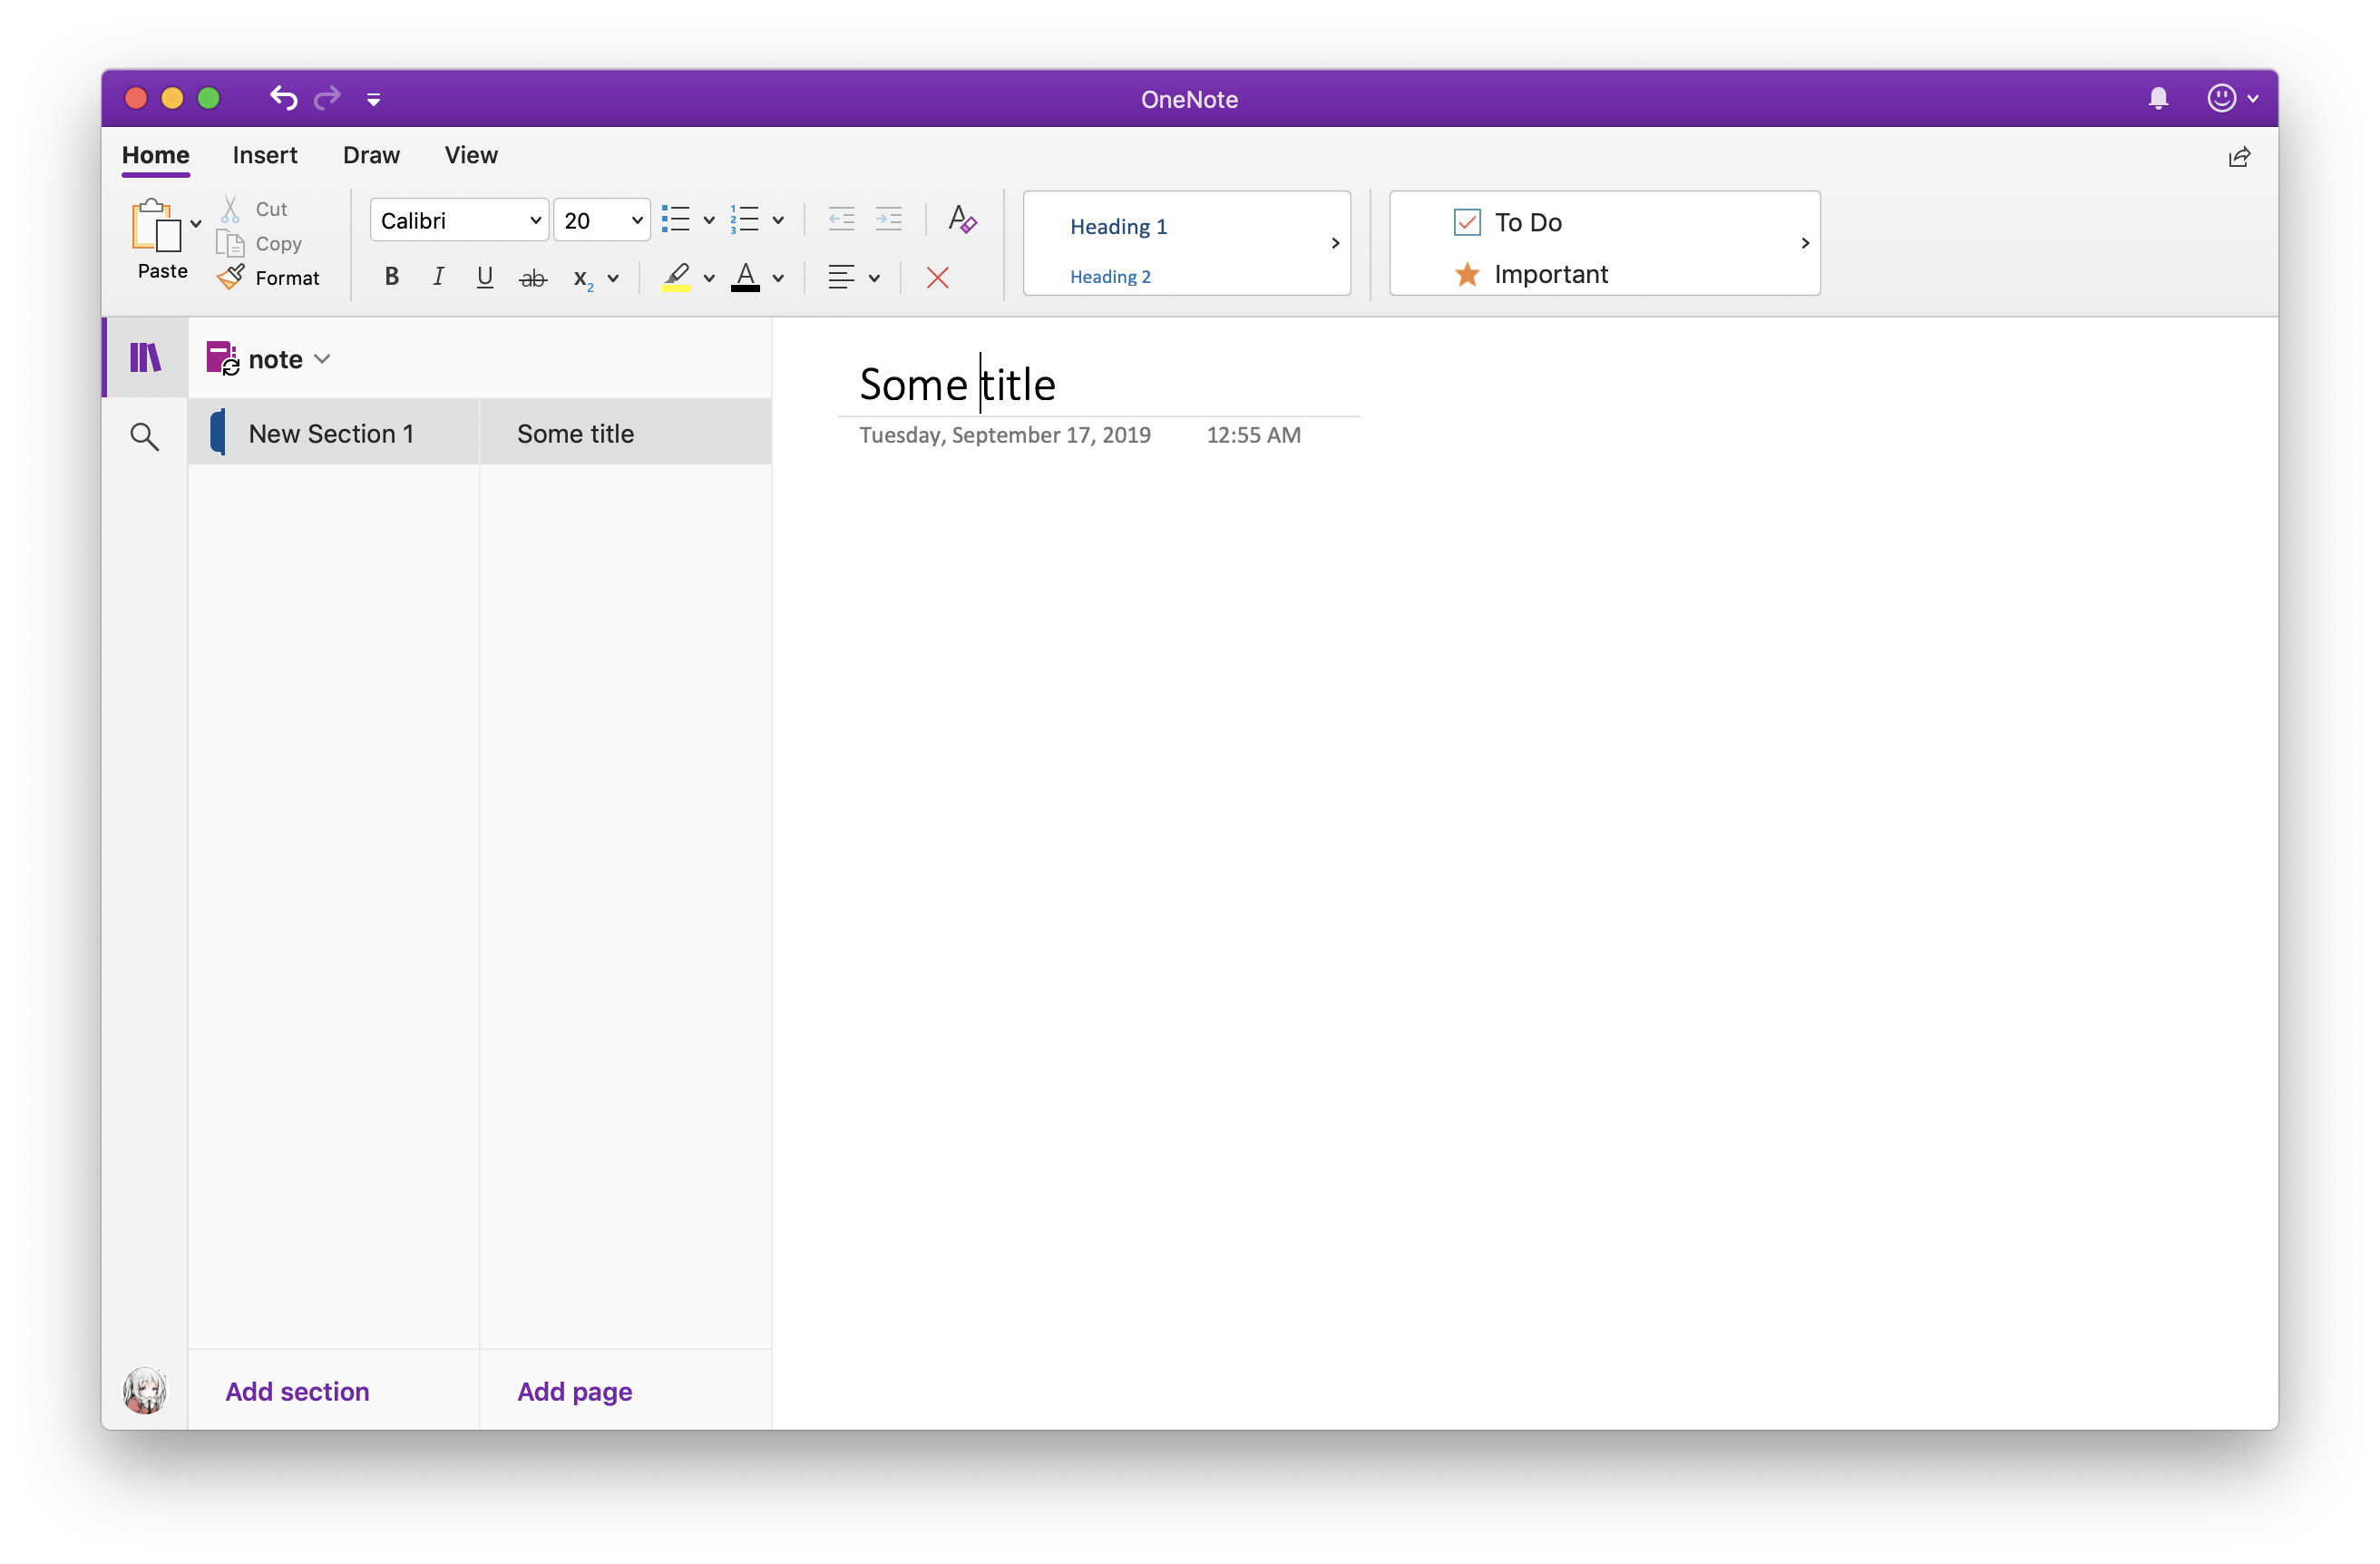This screenshot has width=2380, height=1564.
Task: Open the macOS notification center bell icon
Action: (x=2157, y=98)
